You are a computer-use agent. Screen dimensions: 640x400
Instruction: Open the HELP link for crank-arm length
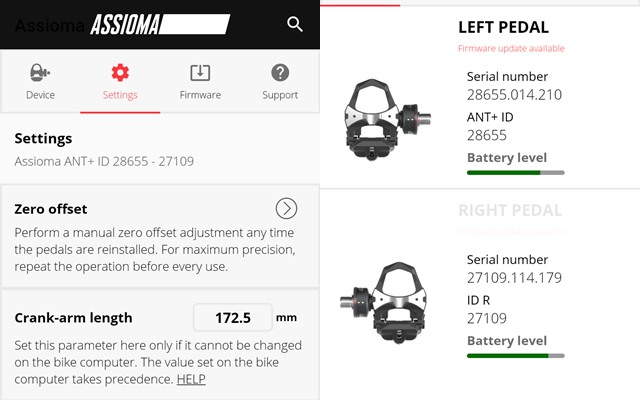191,379
